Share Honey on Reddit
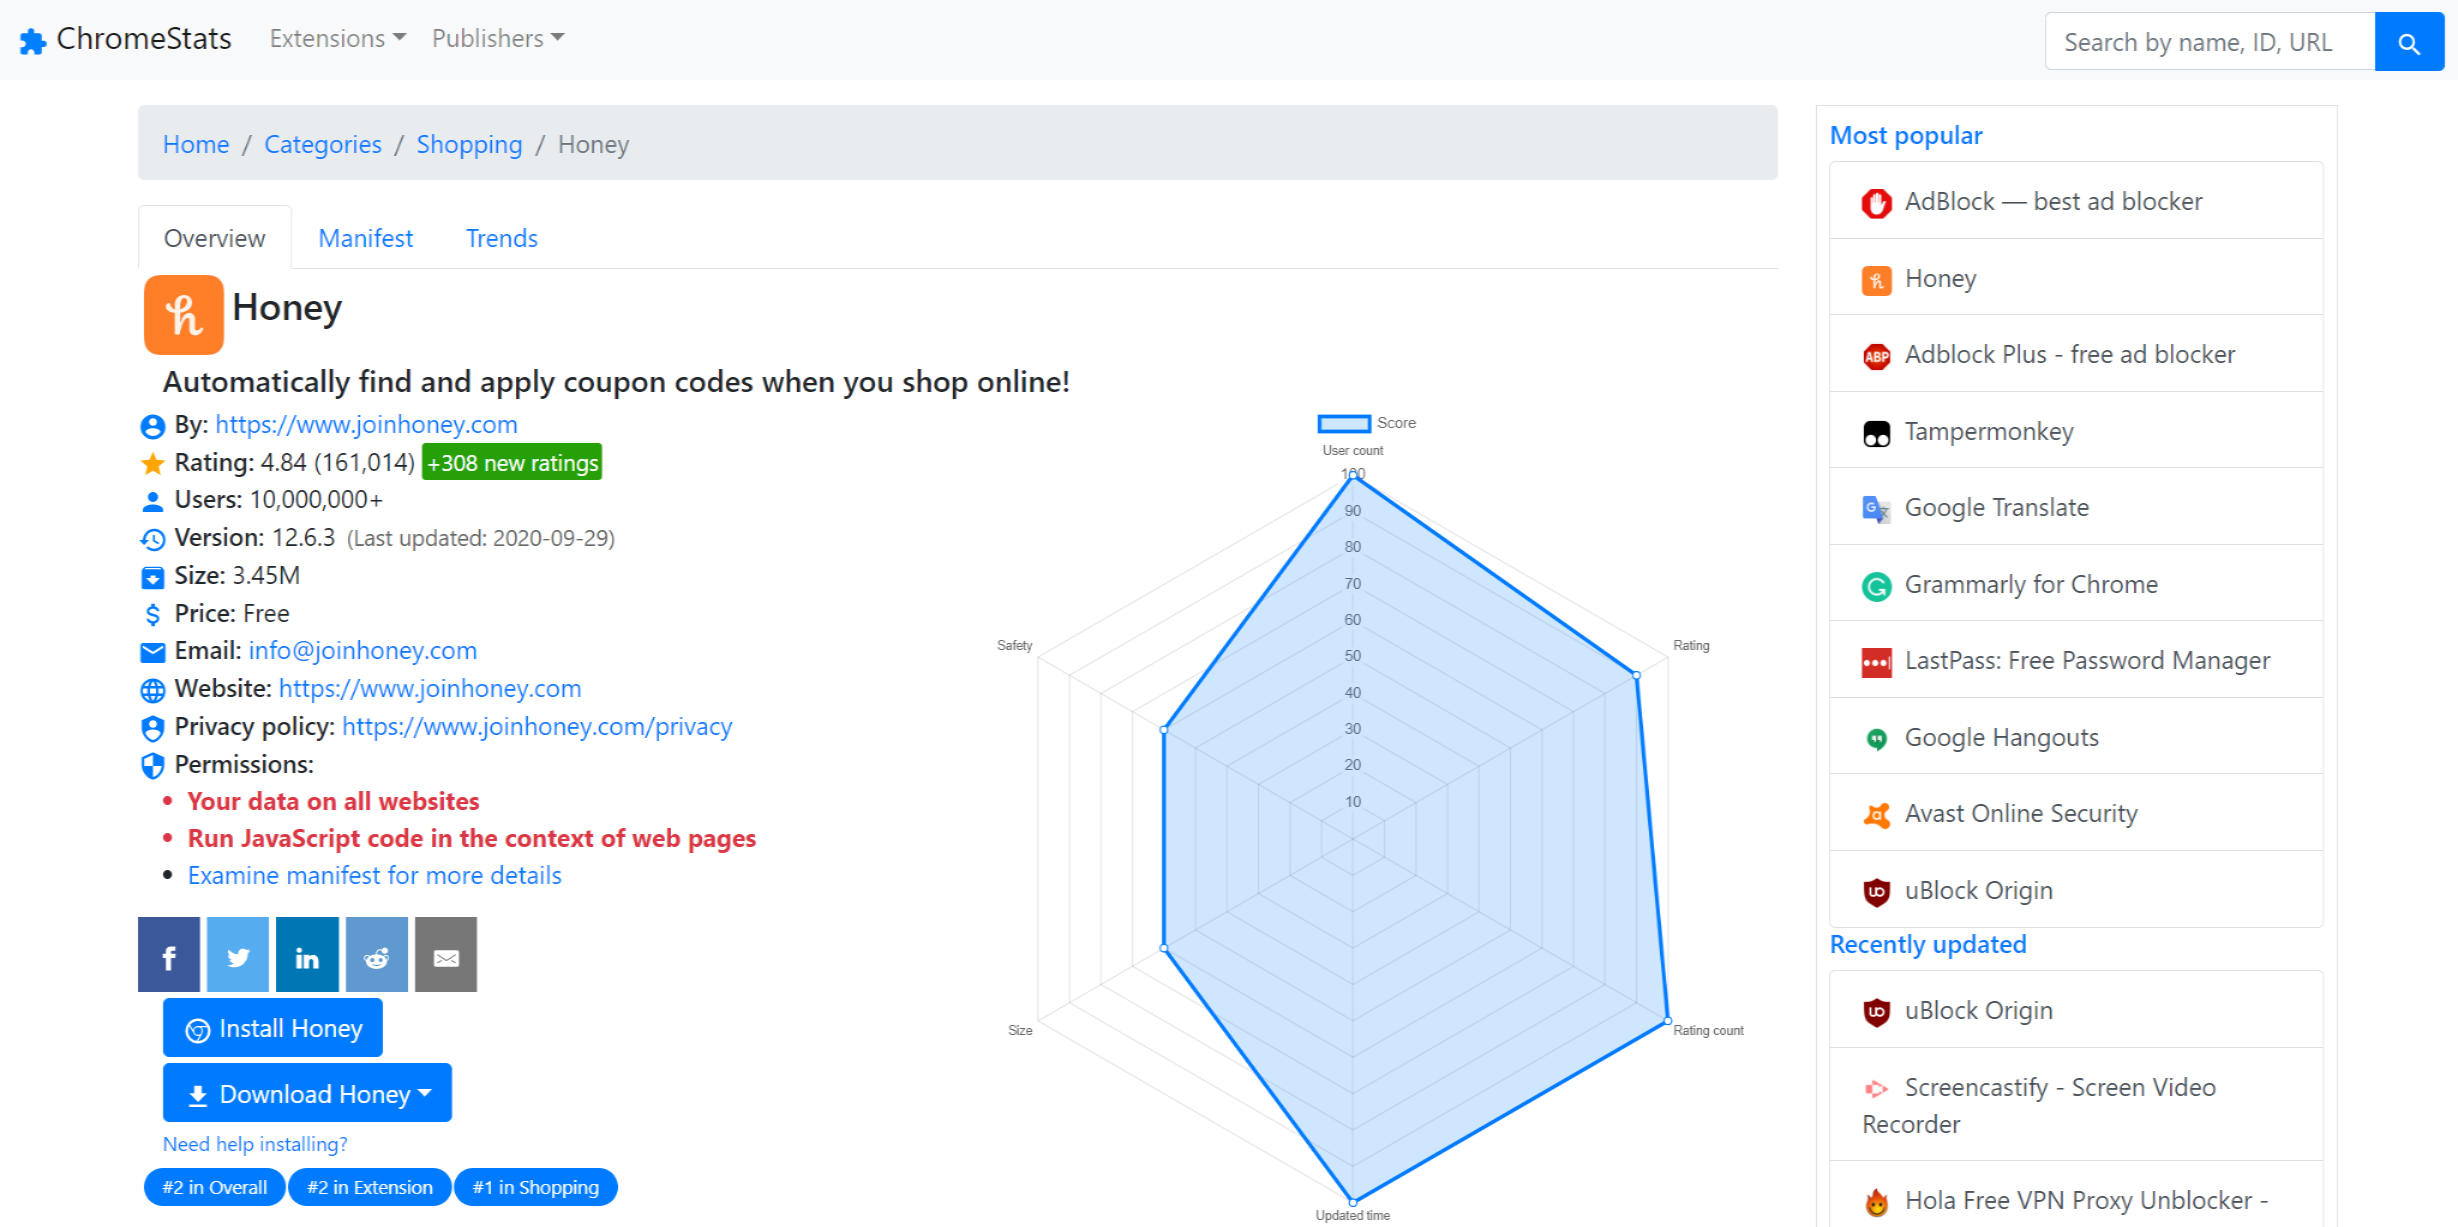 (376, 954)
